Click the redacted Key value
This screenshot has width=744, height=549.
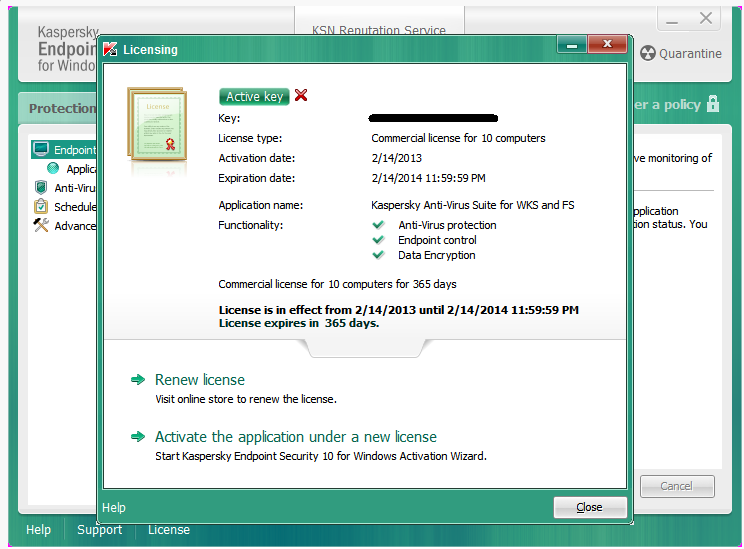tap(433, 118)
